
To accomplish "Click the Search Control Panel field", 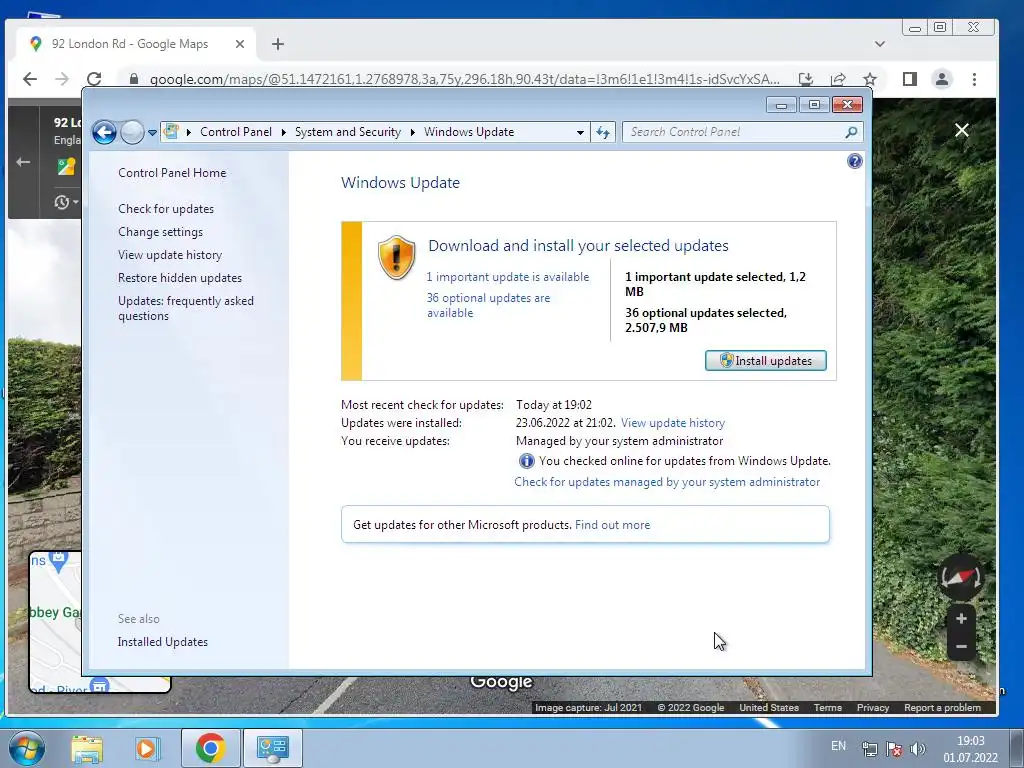I will pyautogui.click(x=743, y=132).
